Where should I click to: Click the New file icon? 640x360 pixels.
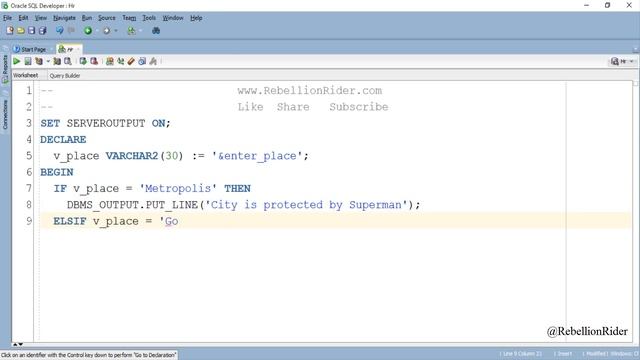(x=10, y=31)
